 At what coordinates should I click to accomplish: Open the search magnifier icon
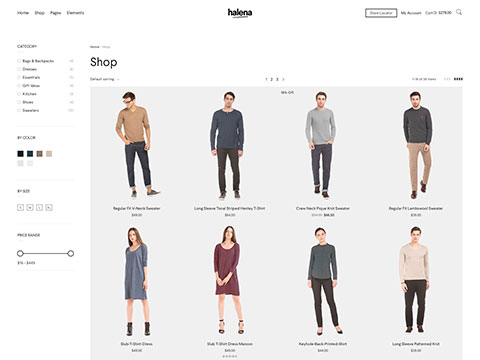click(459, 12)
